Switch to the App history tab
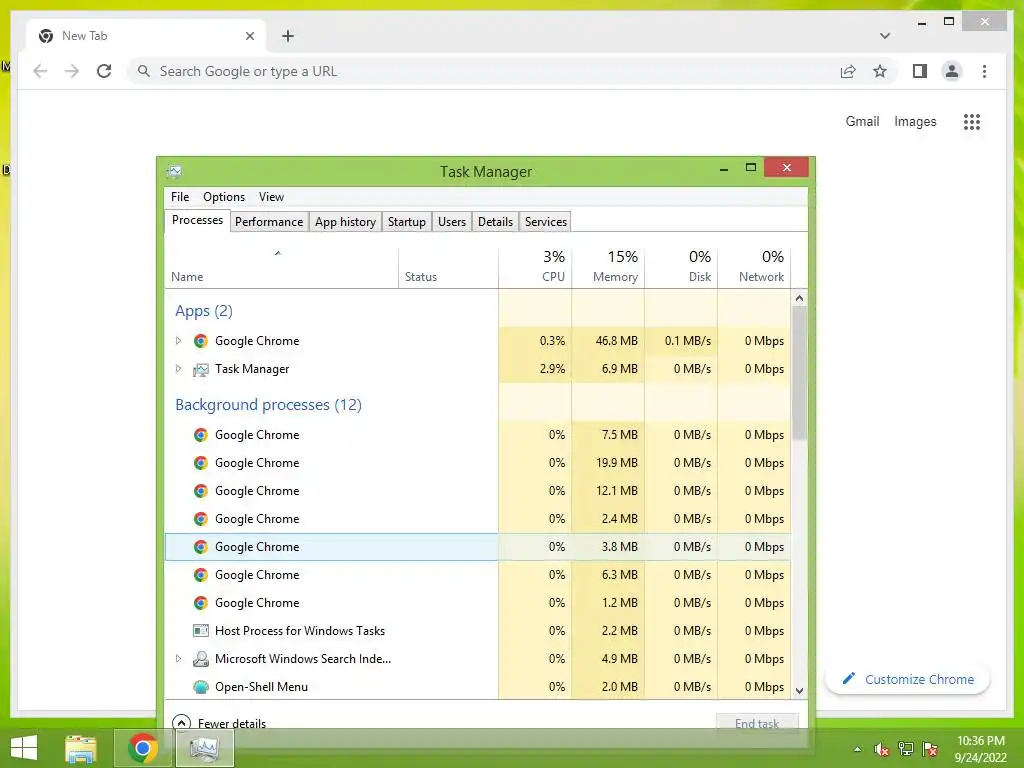This screenshot has height=768, width=1024. pyautogui.click(x=345, y=222)
